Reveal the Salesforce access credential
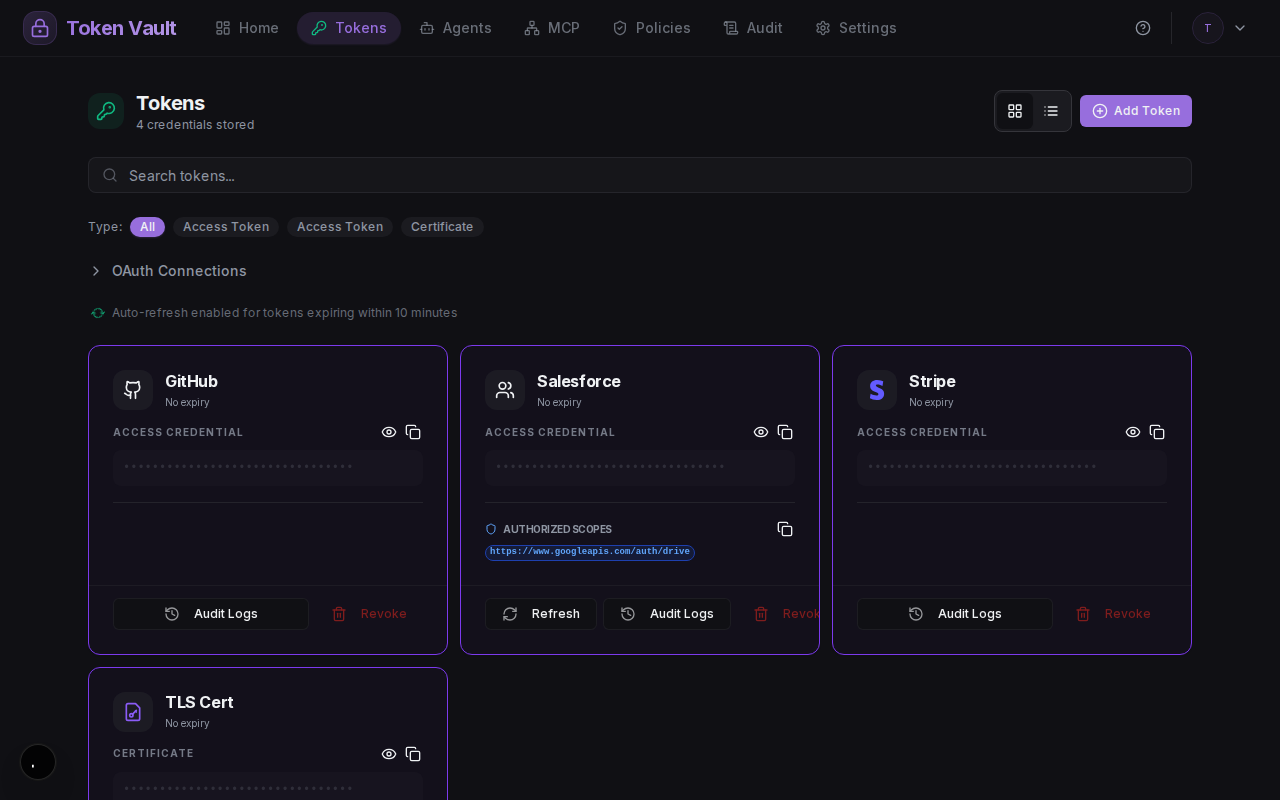Image resolution: width=1280 pixels, height=800 pixels. [761, 432]
